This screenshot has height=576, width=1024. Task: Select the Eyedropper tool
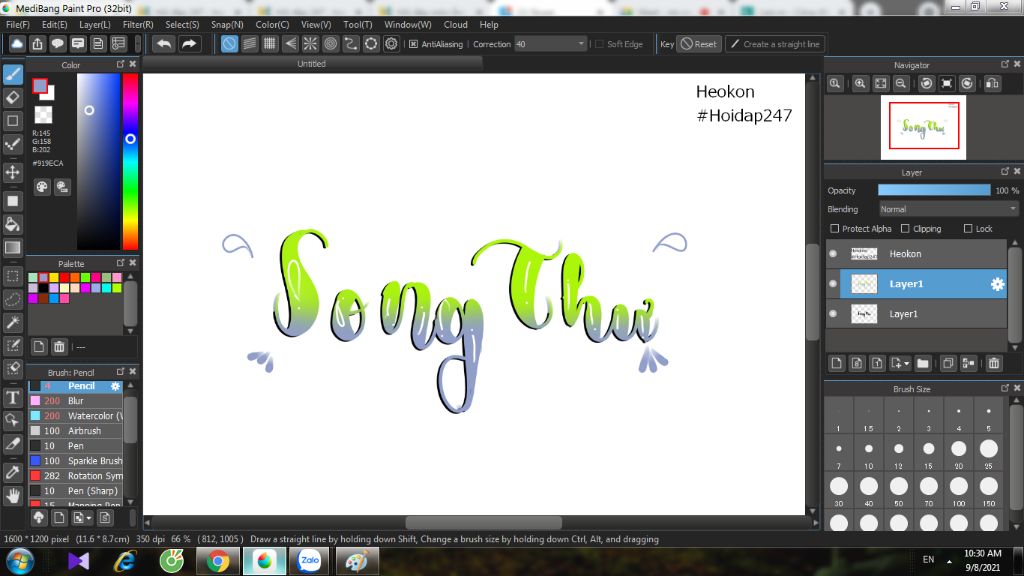(x=12, y=472)
